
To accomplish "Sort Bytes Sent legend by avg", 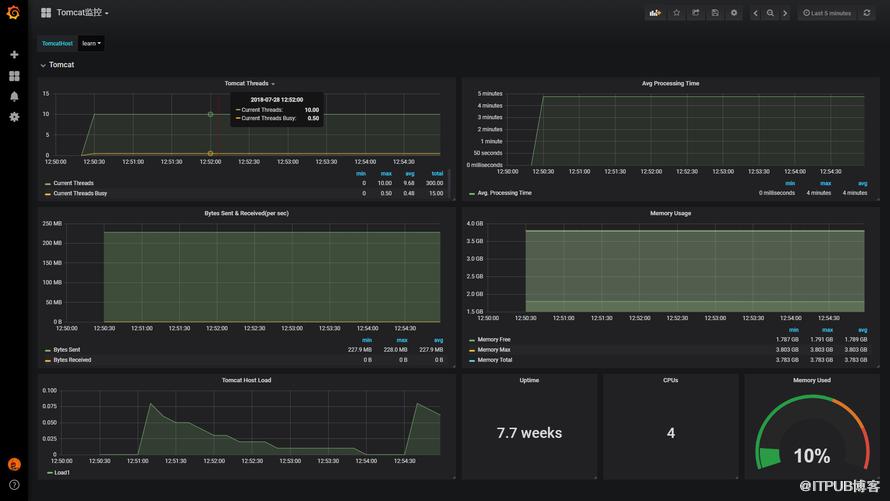I will 438,340.
